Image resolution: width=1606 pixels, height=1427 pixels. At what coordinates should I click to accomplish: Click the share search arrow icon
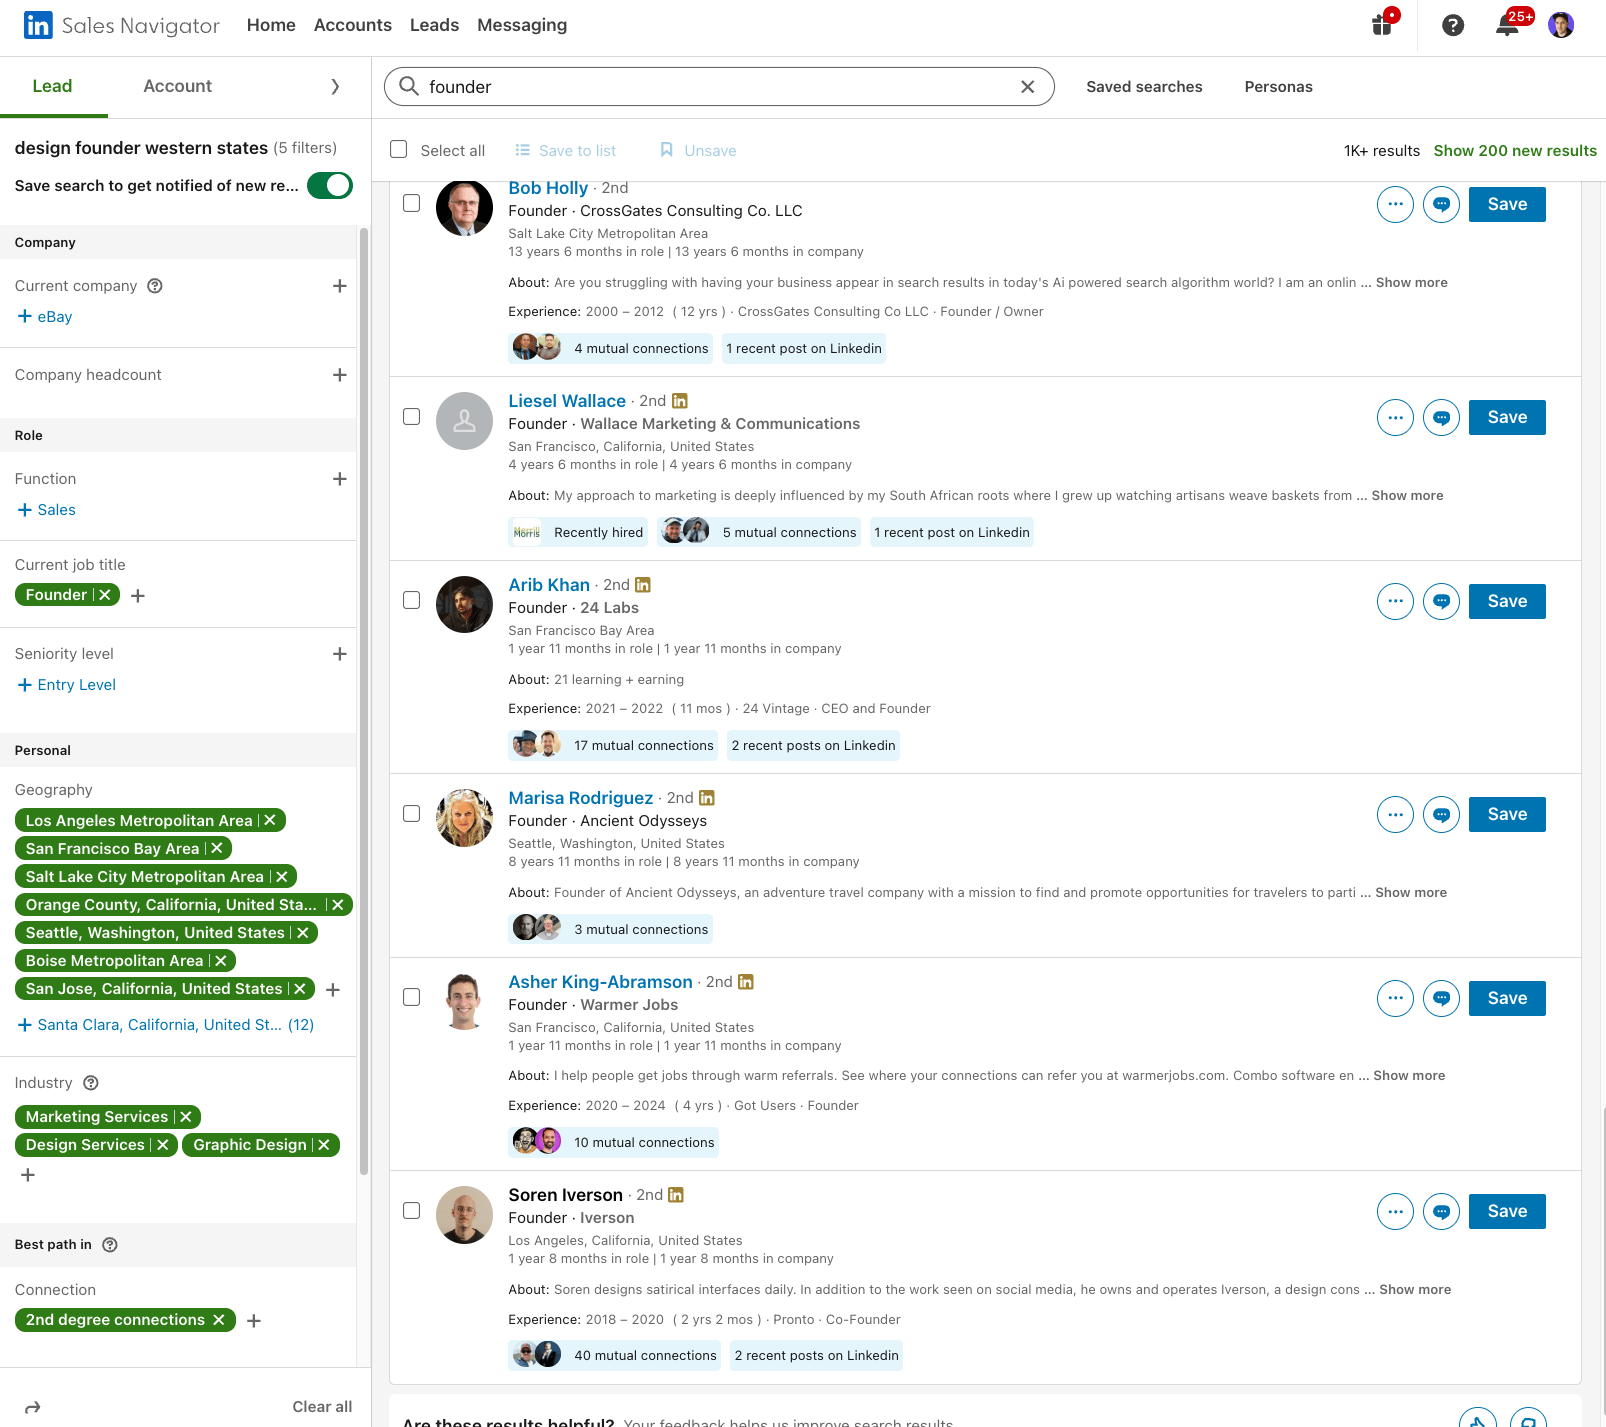[32, 1407]
